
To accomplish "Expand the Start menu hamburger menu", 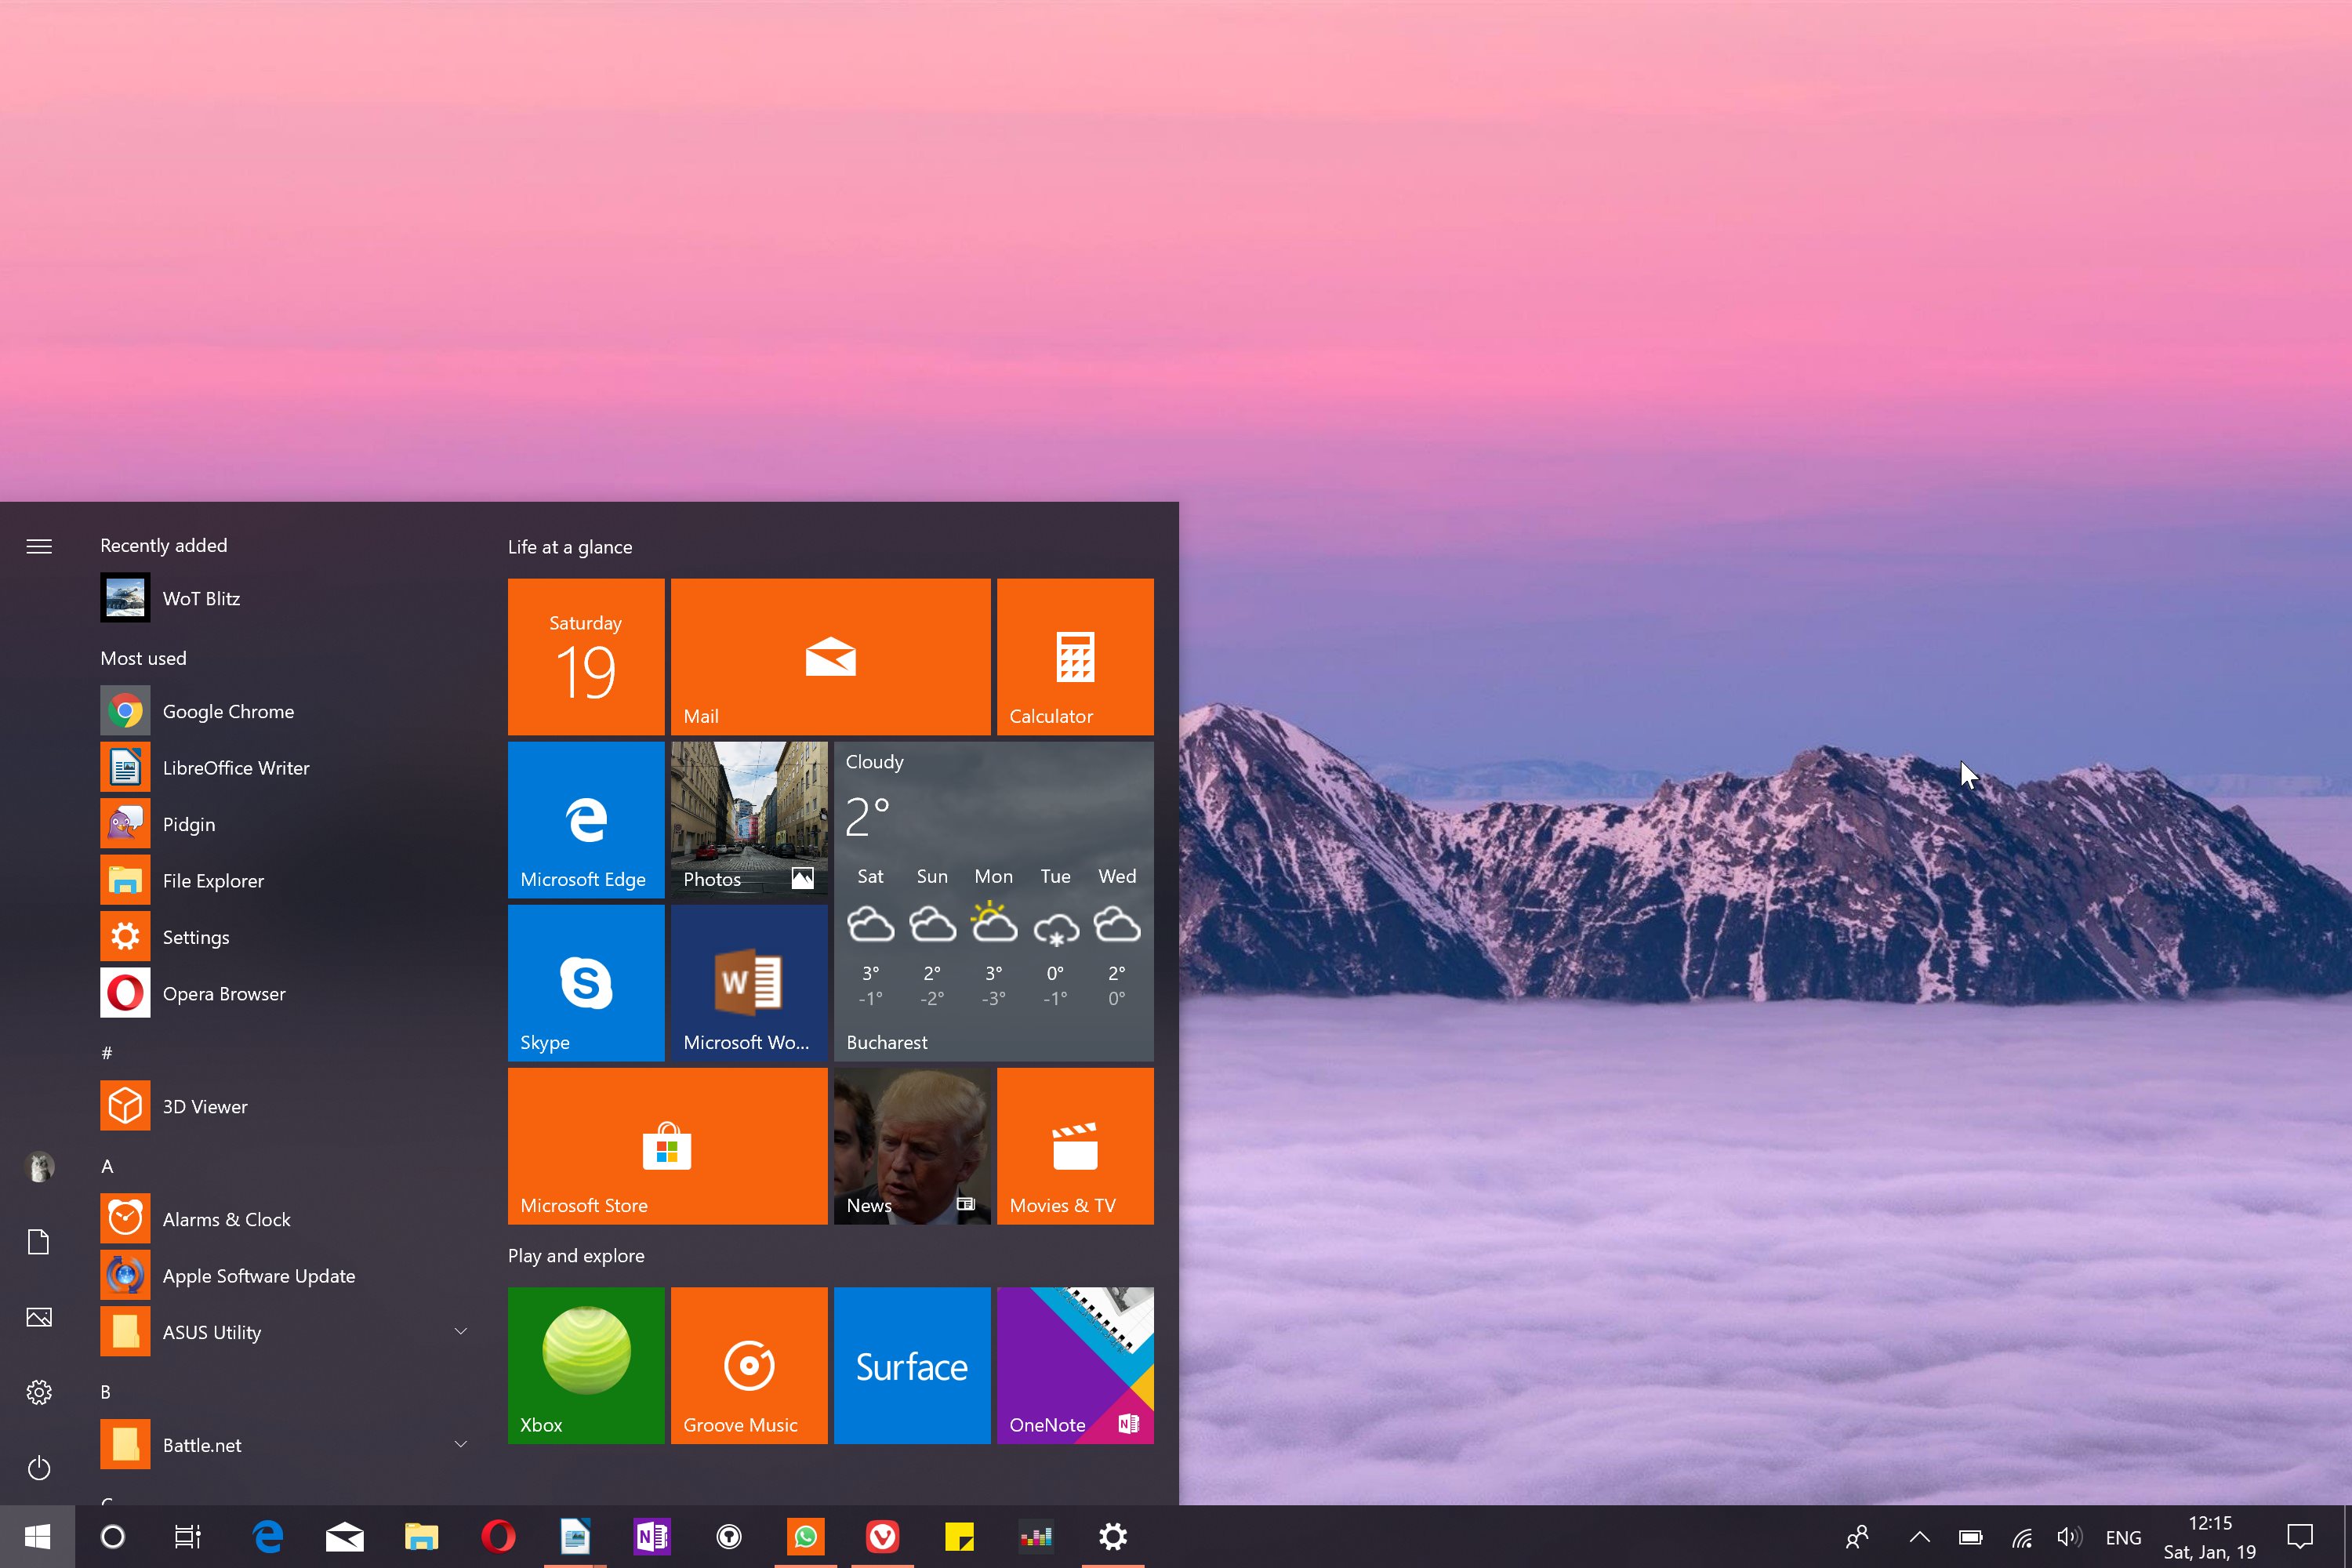I will pyautogui.click(x=38, y=546).
